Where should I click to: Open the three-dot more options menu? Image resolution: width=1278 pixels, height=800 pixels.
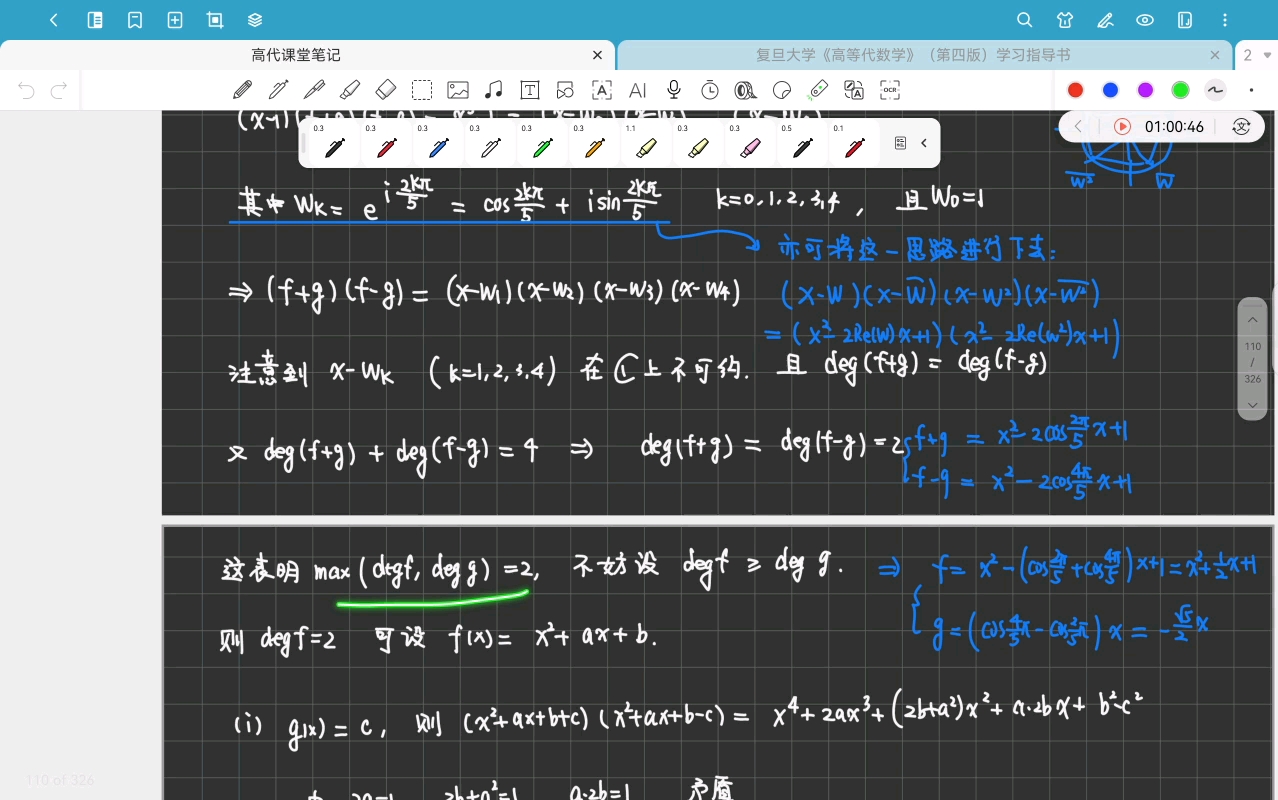tap(1226, 20)
